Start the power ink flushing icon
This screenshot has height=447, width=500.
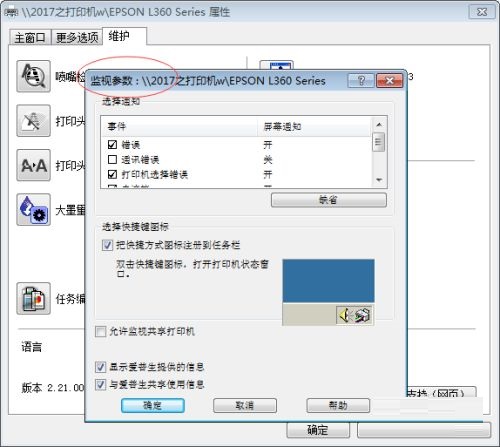tap(33, 210)
